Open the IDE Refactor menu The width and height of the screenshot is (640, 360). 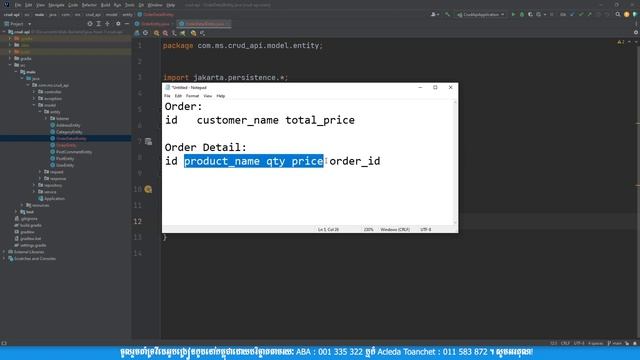(x=89, y=5)
